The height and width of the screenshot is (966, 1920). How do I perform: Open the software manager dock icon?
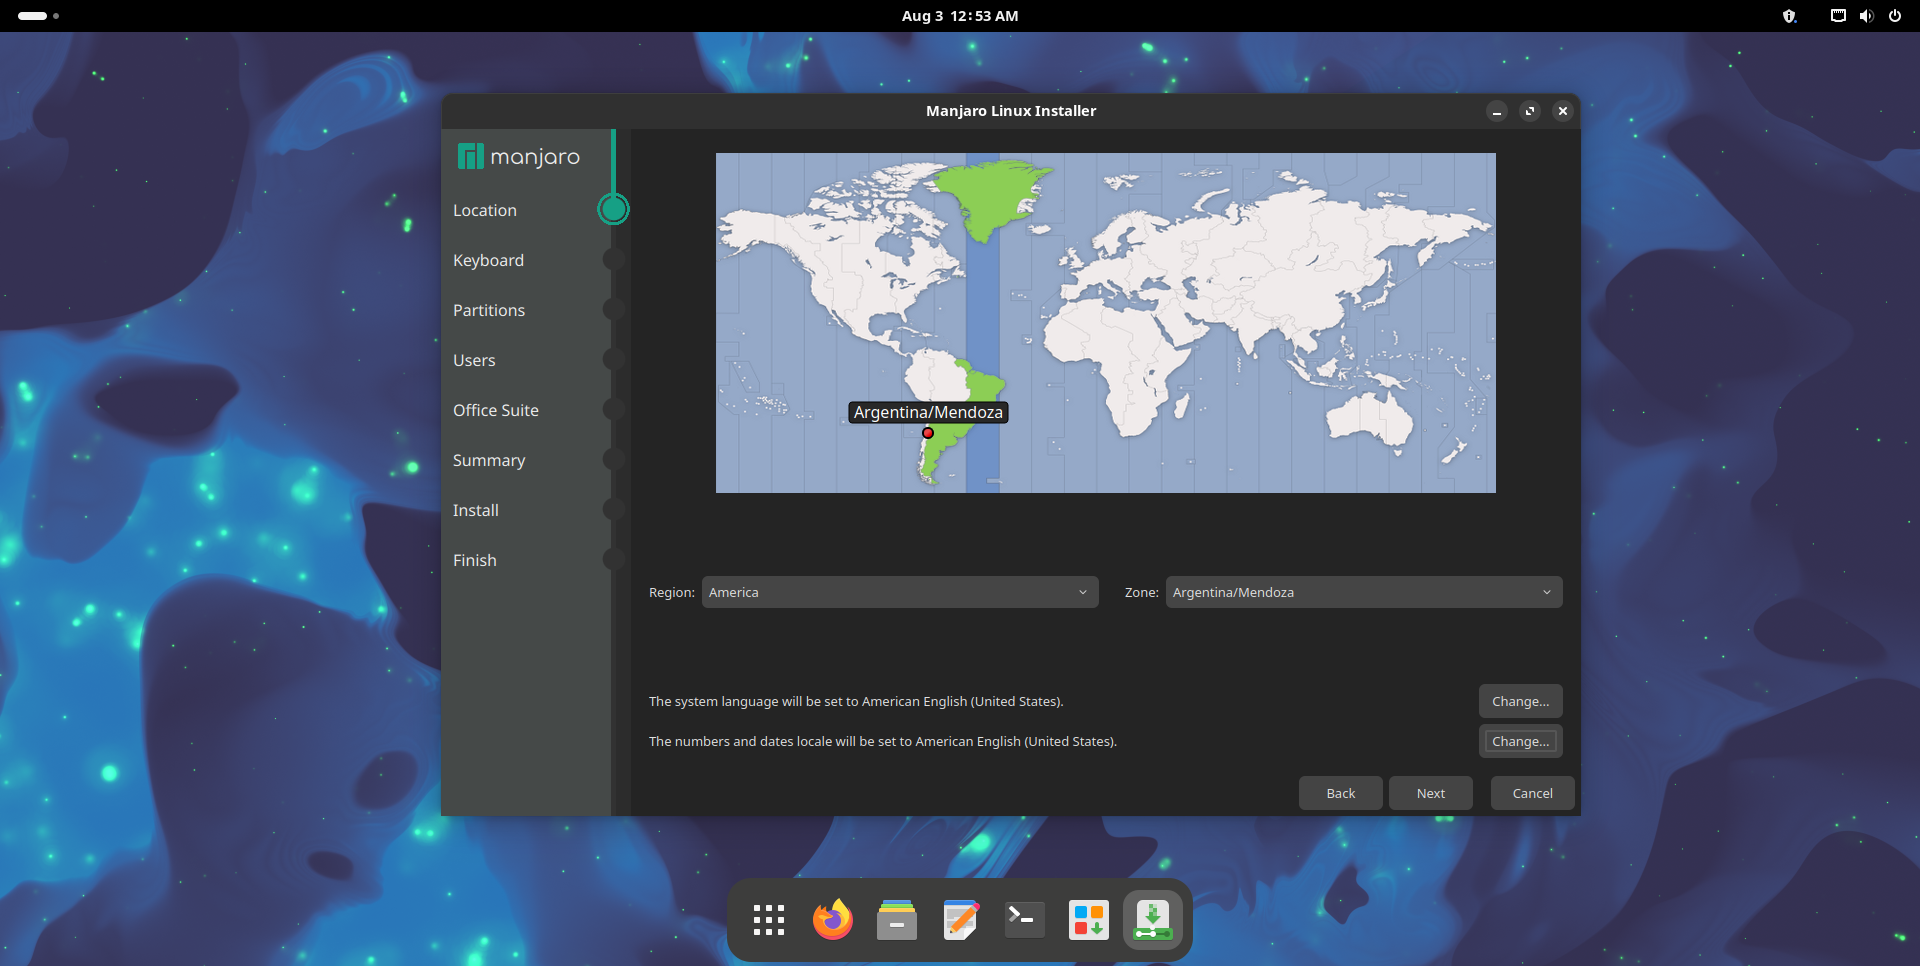point(1089,920)
